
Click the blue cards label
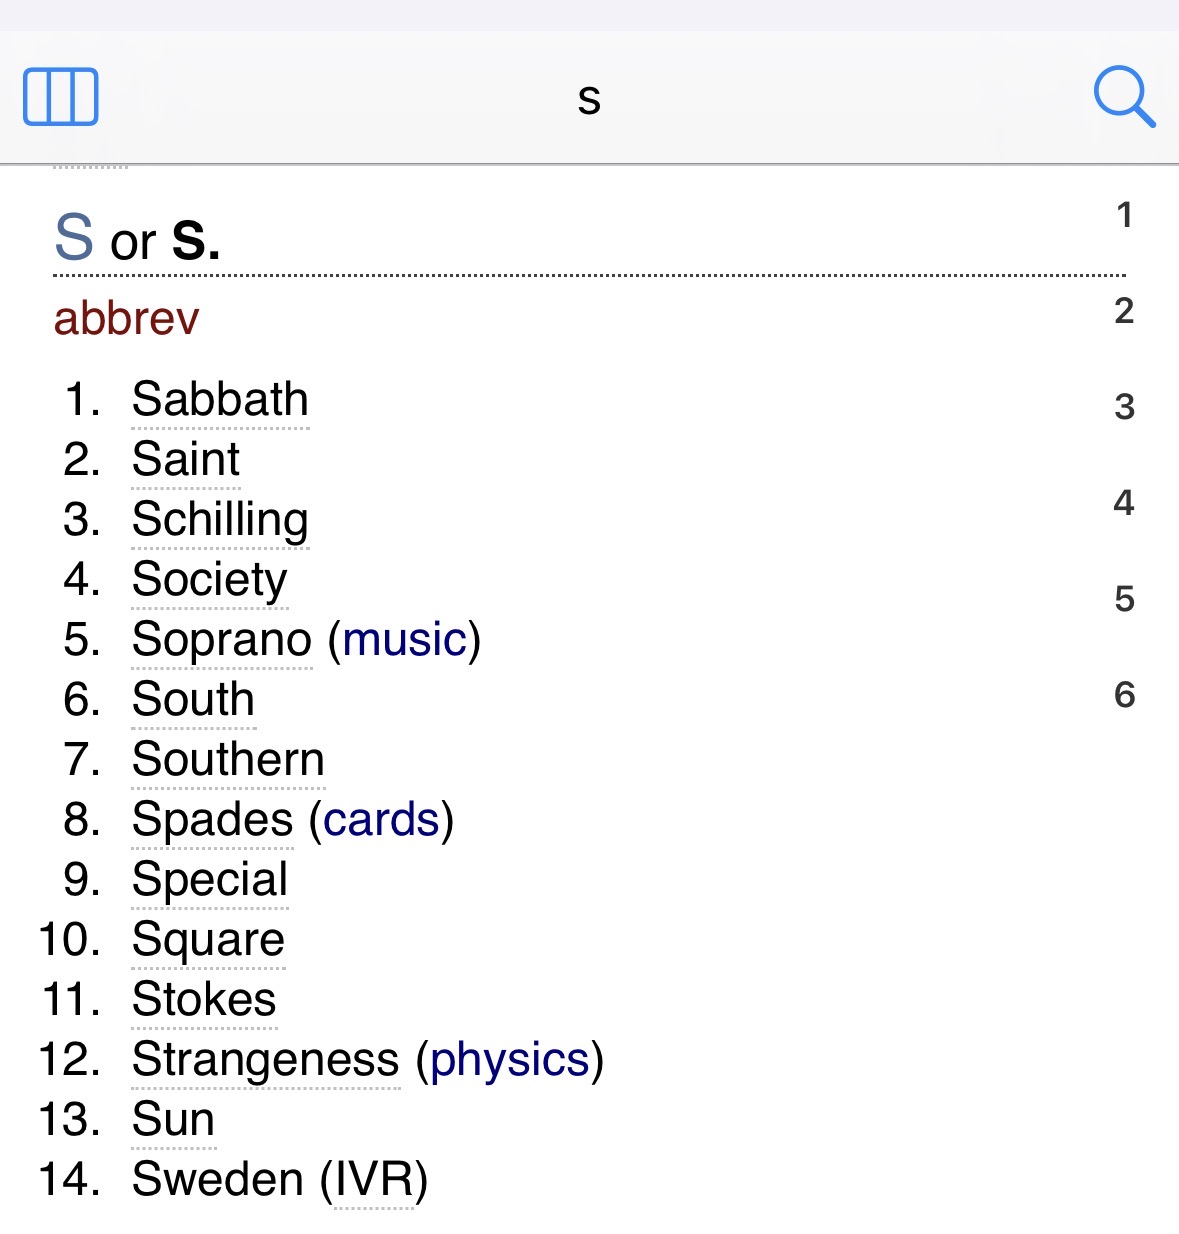381,820
